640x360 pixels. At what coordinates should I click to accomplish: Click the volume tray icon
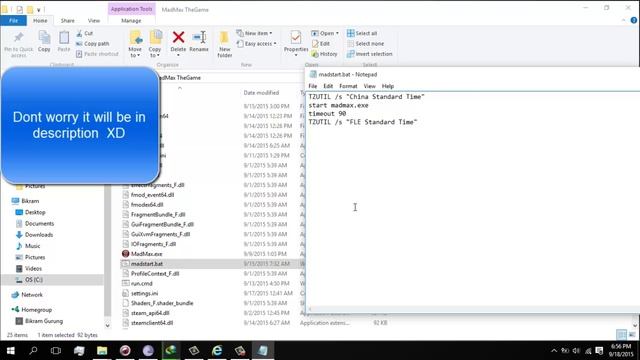(576, 351)
